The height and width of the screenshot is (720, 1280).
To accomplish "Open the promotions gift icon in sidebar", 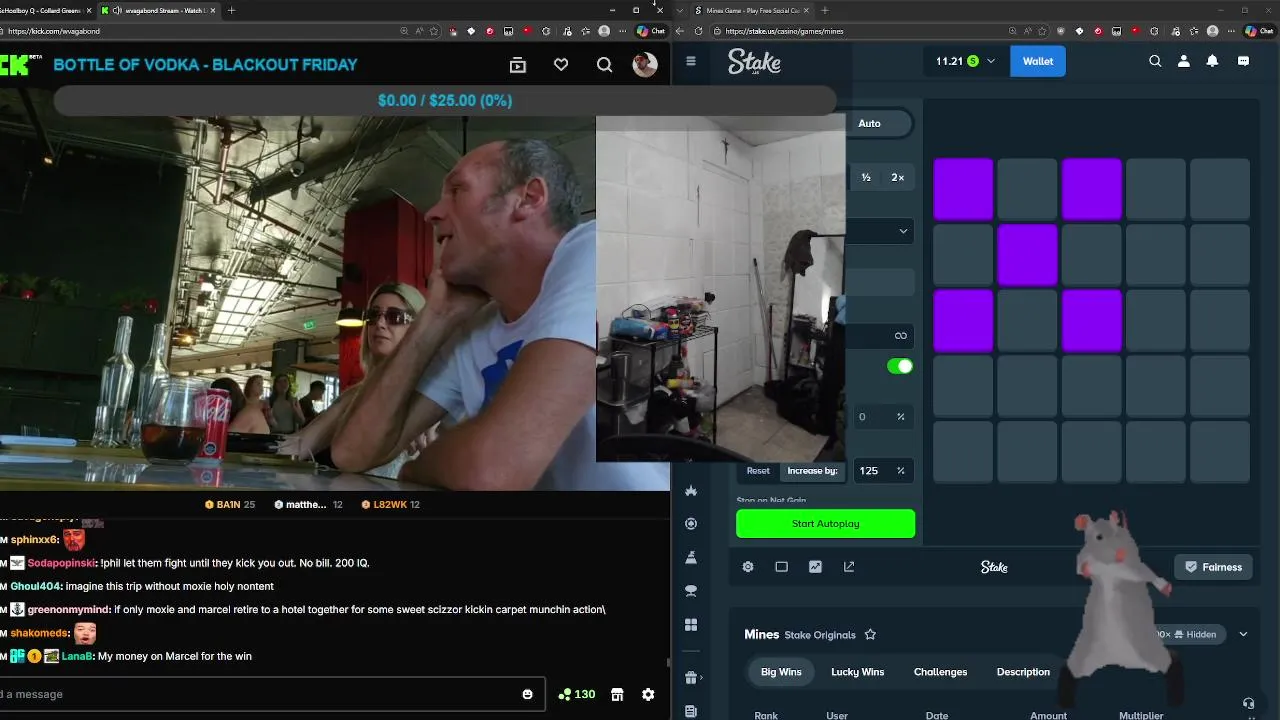I will [690, 678].
